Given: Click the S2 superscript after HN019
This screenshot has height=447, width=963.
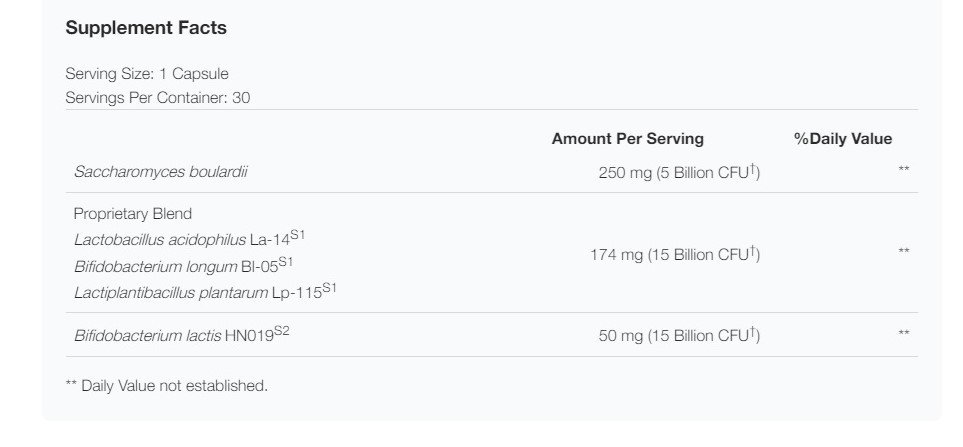Looking at the screenshot, I should (282, 331).
